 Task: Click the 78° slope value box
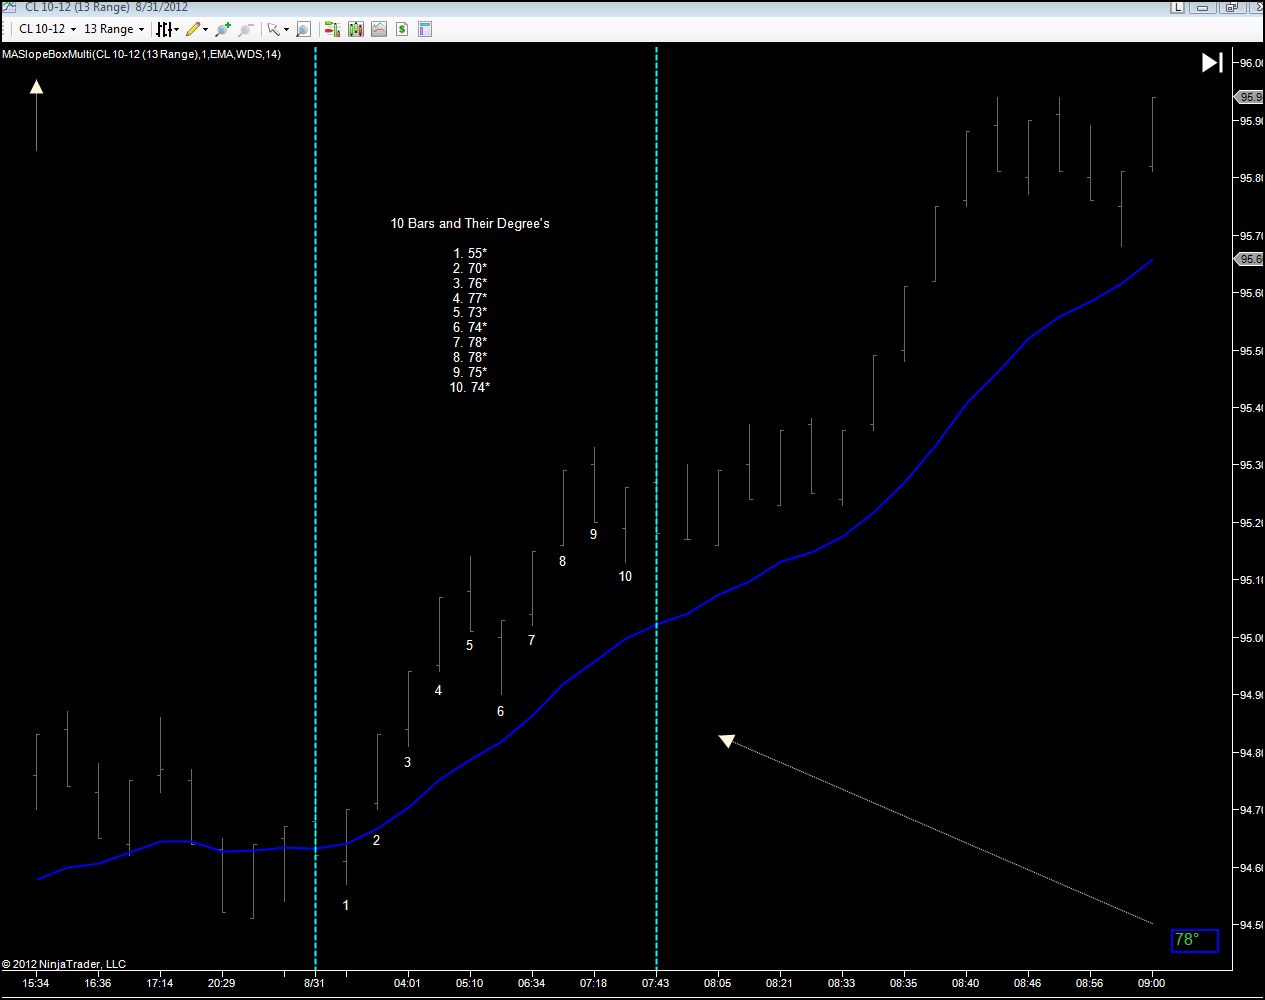click(x=1194, y=940)
